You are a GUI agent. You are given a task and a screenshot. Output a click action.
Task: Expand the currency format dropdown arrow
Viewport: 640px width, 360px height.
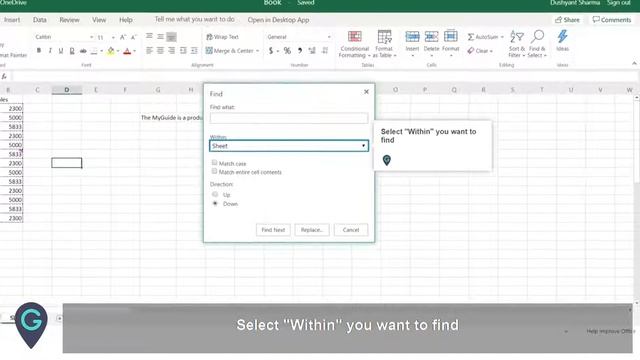pyautogui.click(x=278, y=51)
